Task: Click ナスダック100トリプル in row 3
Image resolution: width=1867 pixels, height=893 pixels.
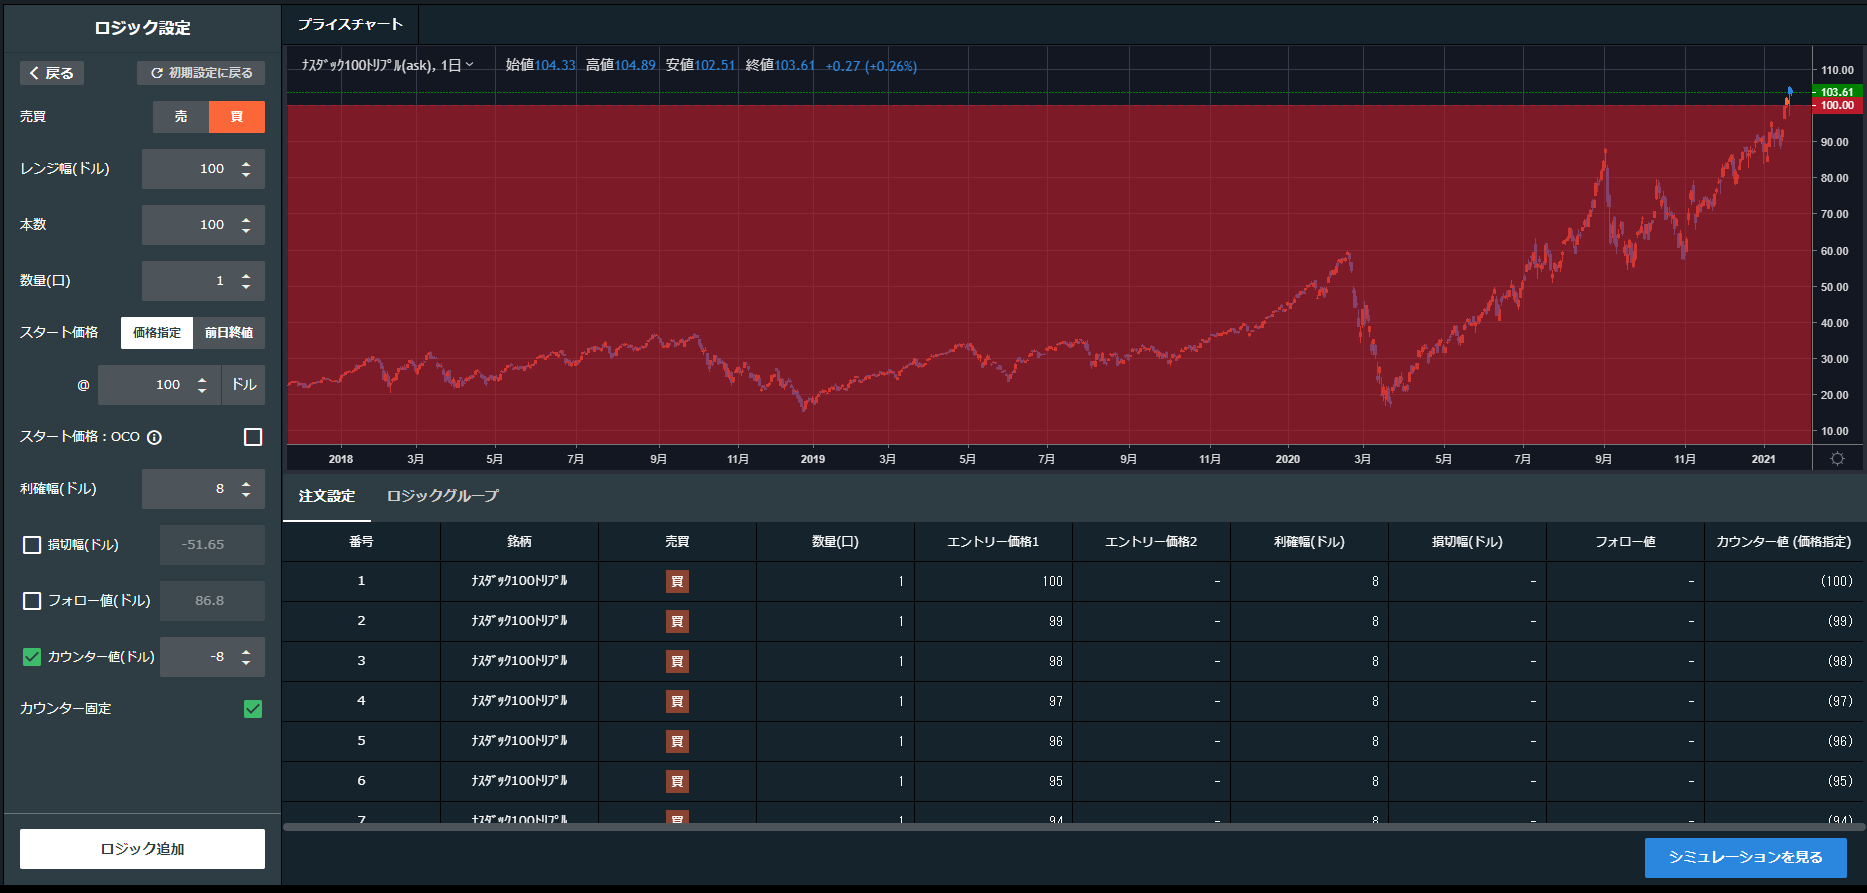Action: (519, 661)
